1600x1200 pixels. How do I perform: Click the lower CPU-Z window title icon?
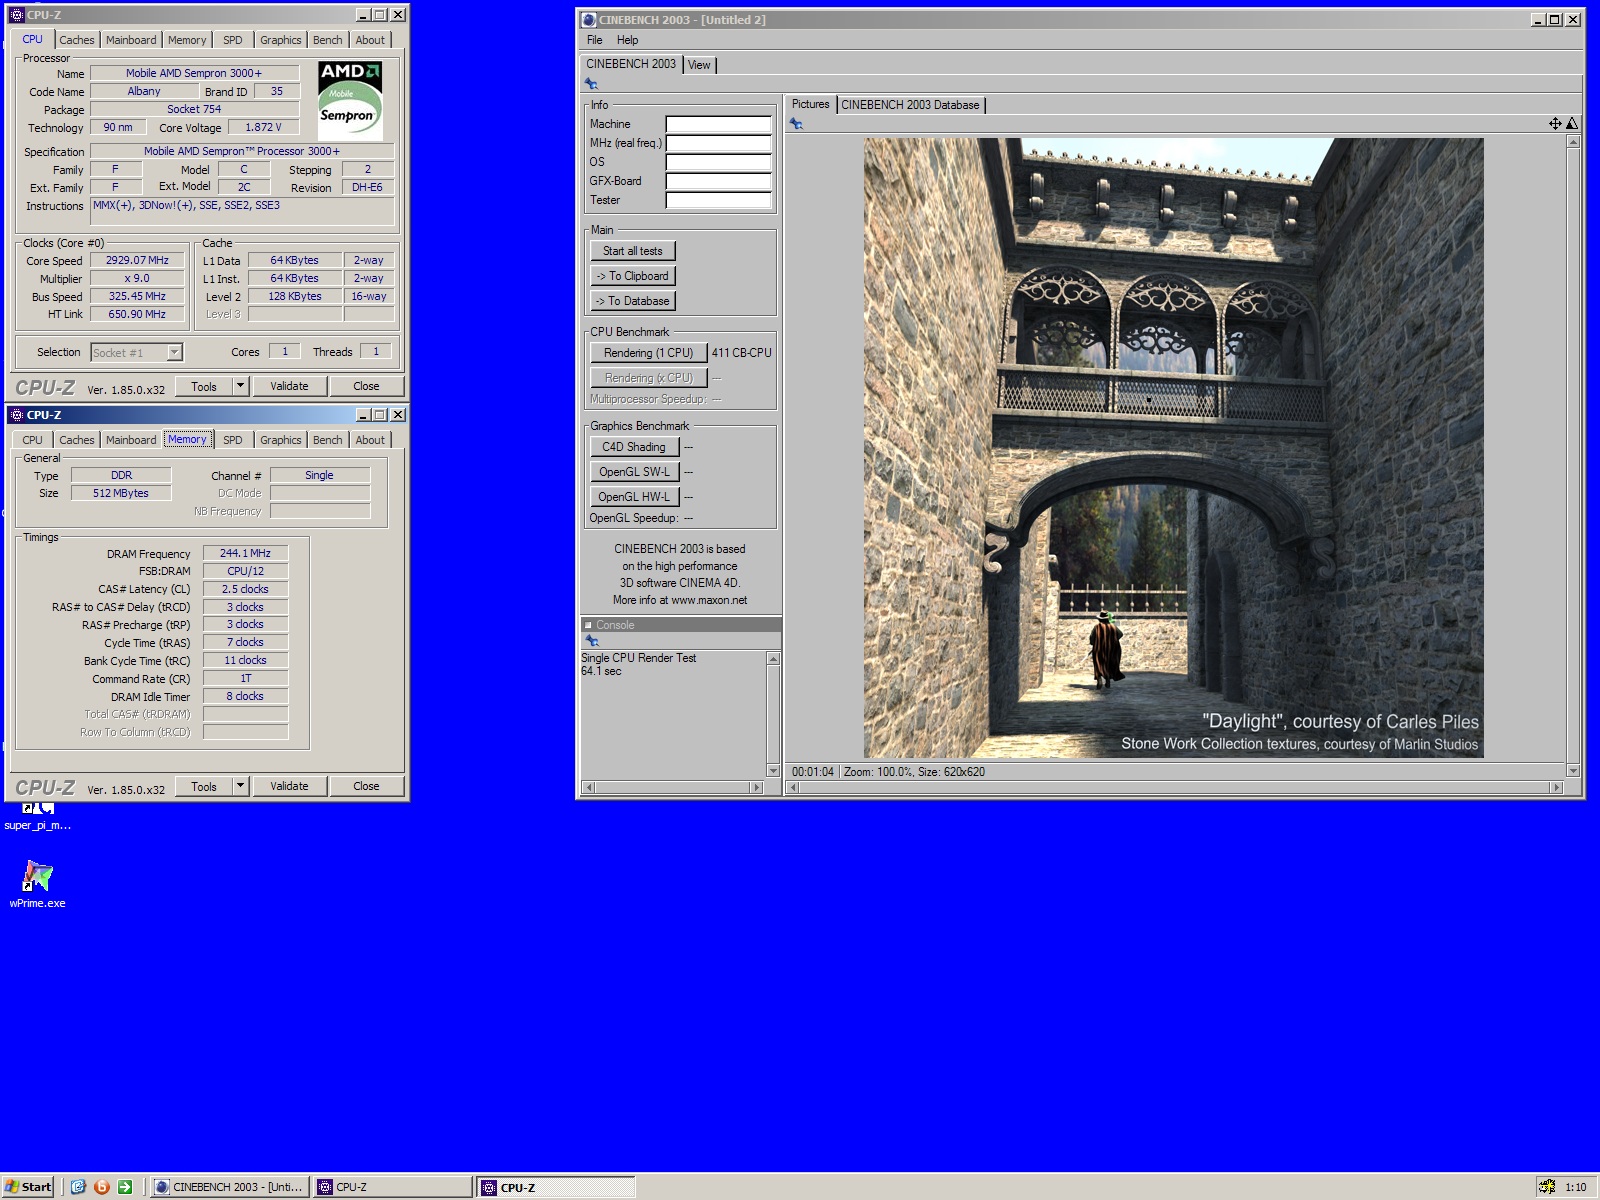(x=16, y=415)
